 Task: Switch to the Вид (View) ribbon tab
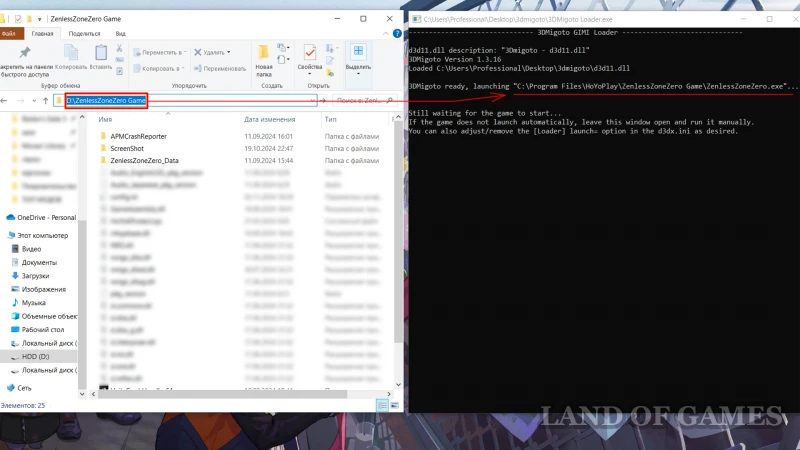[120, 34]
